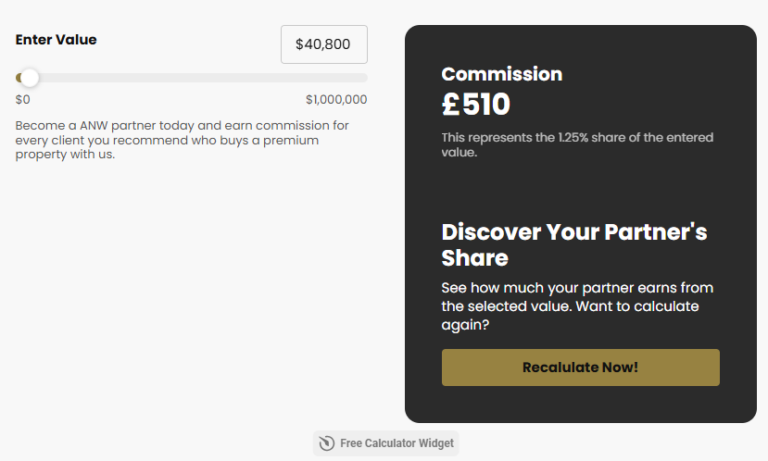The width and height of the screenshot is (768, 461).
Task: Click the Enter Value label
Action: point(56,40)
